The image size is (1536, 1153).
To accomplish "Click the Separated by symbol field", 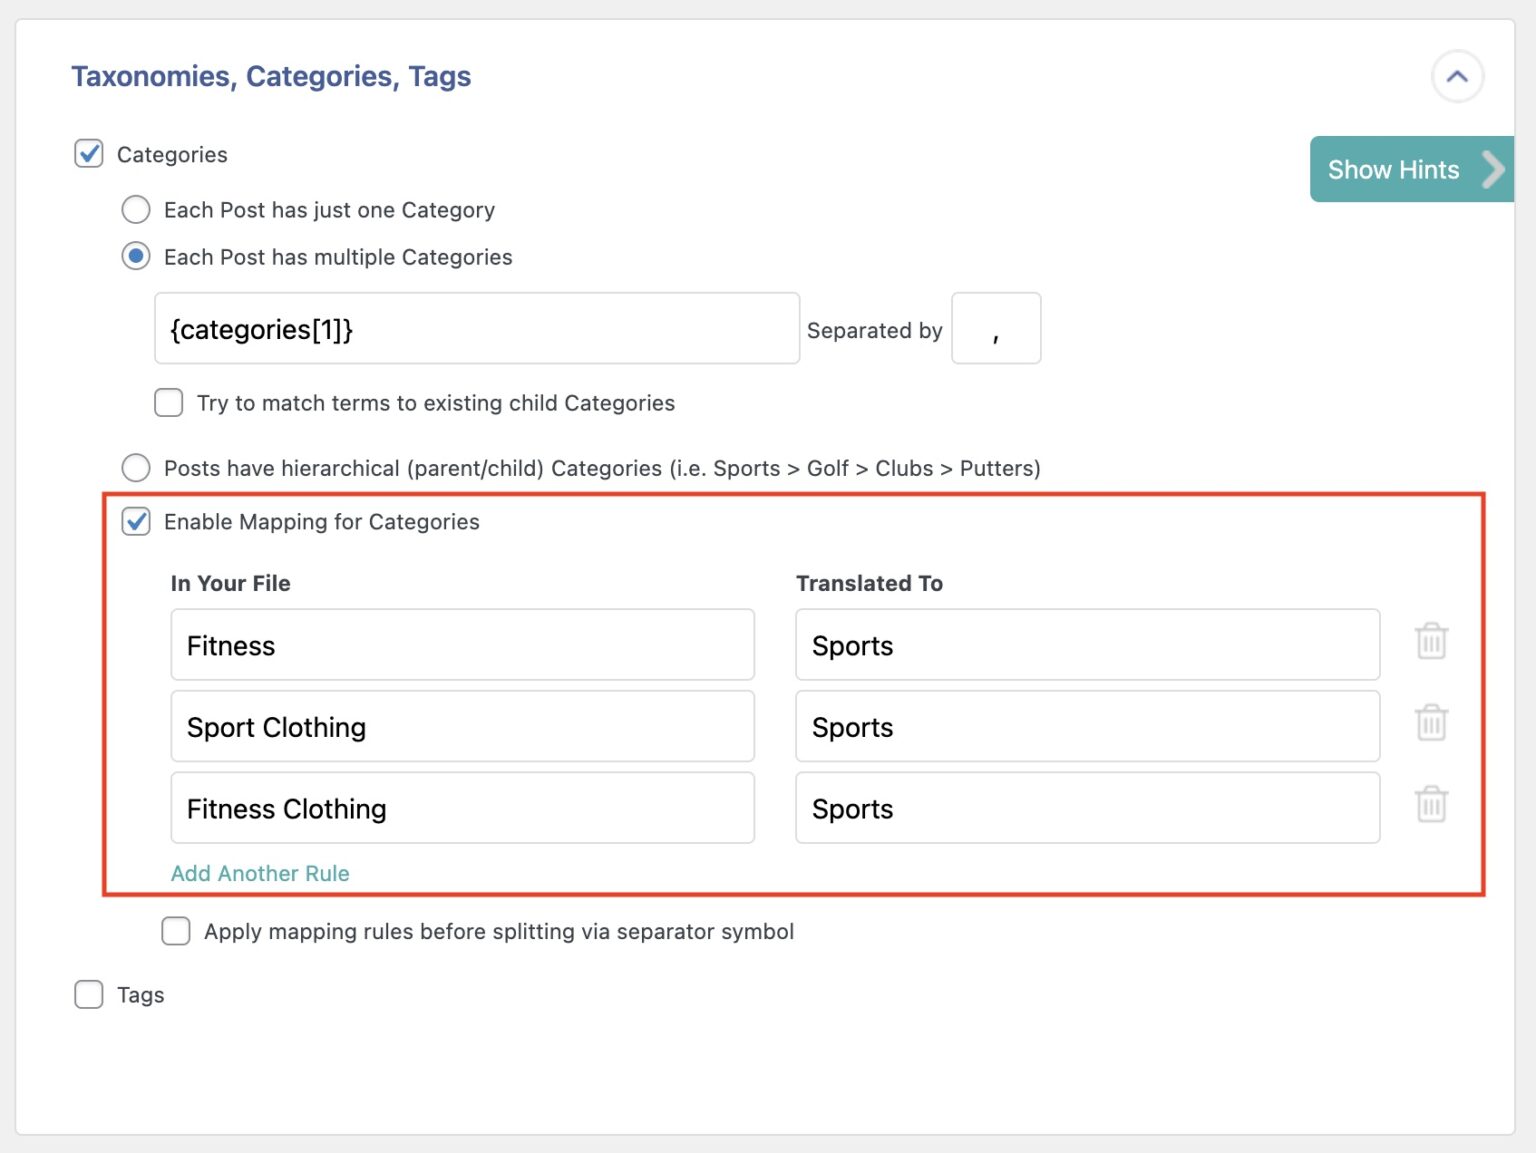I will [x=996, y=329].
